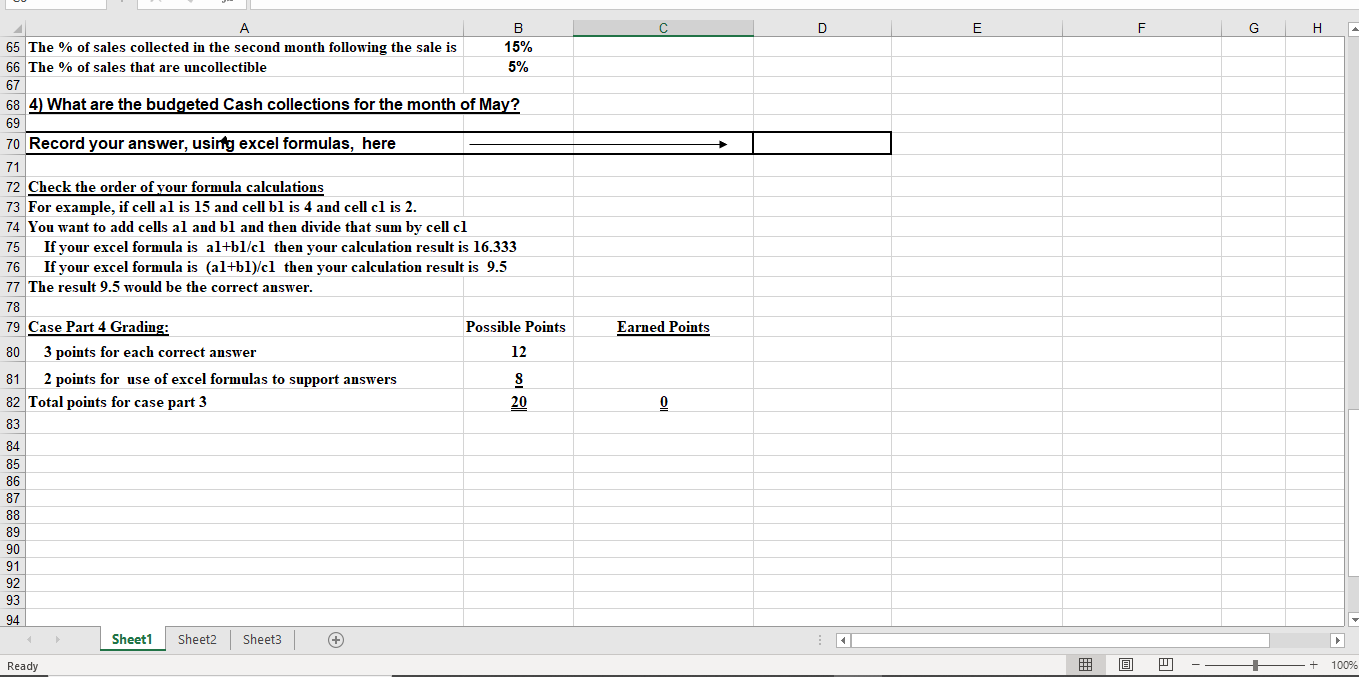This screenshot has height=677, width=1359.
Task: Switch to Page Layout view
Action: [x=1125, y=665]
